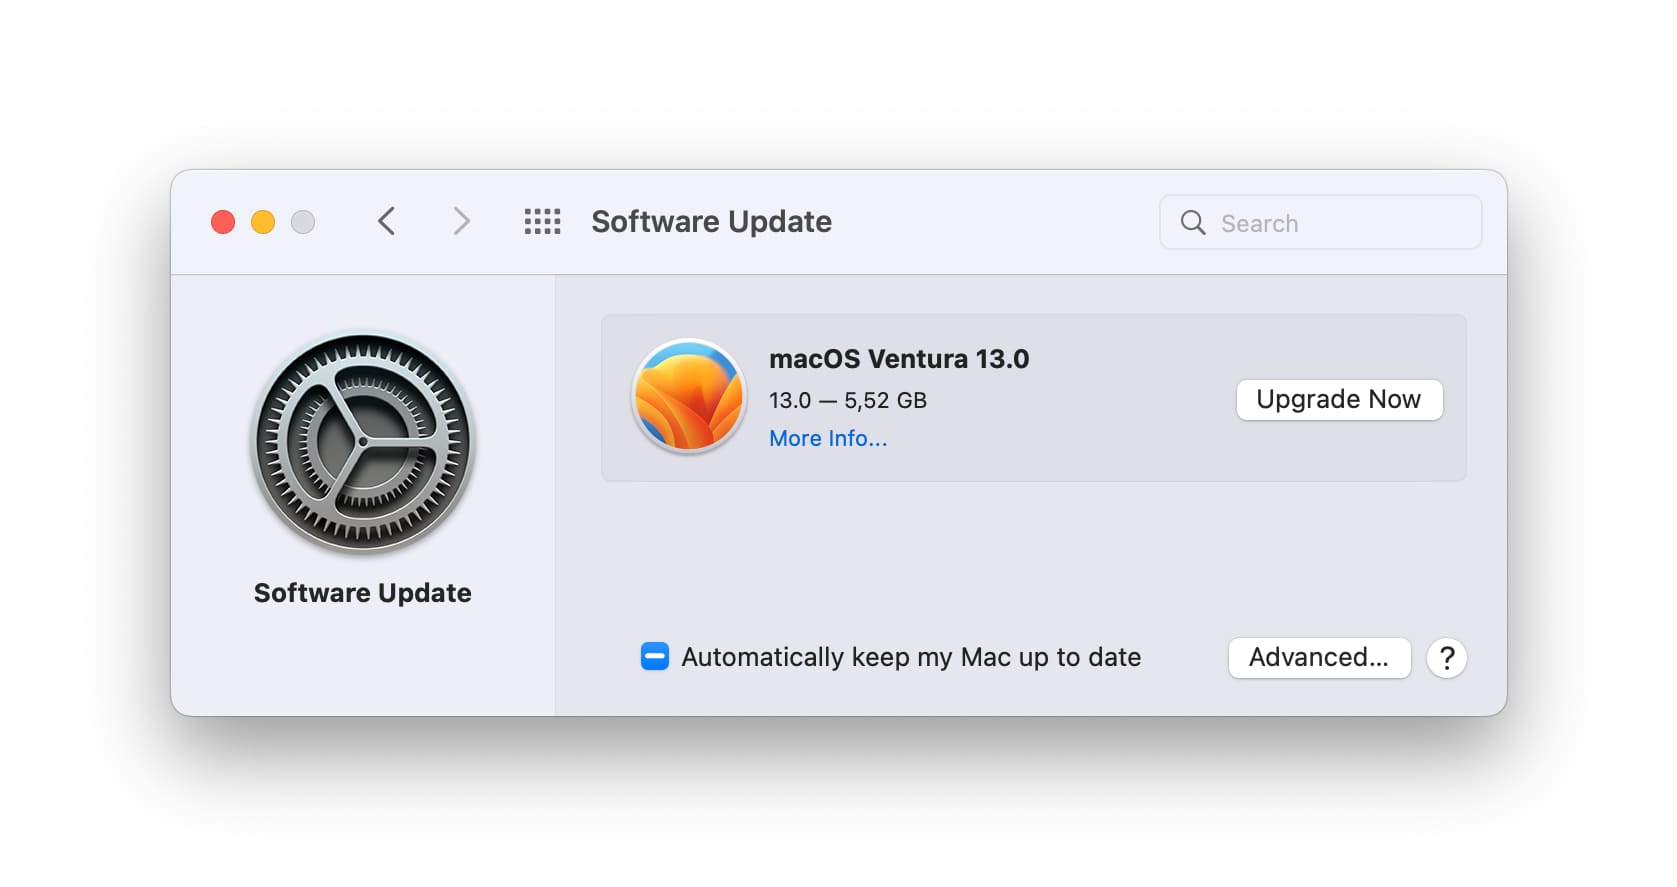Image resolution: width=1677 pixels, height=887 pixels.
Task: Click the More Info link for macOS Ventura
Action: point(827,438)
